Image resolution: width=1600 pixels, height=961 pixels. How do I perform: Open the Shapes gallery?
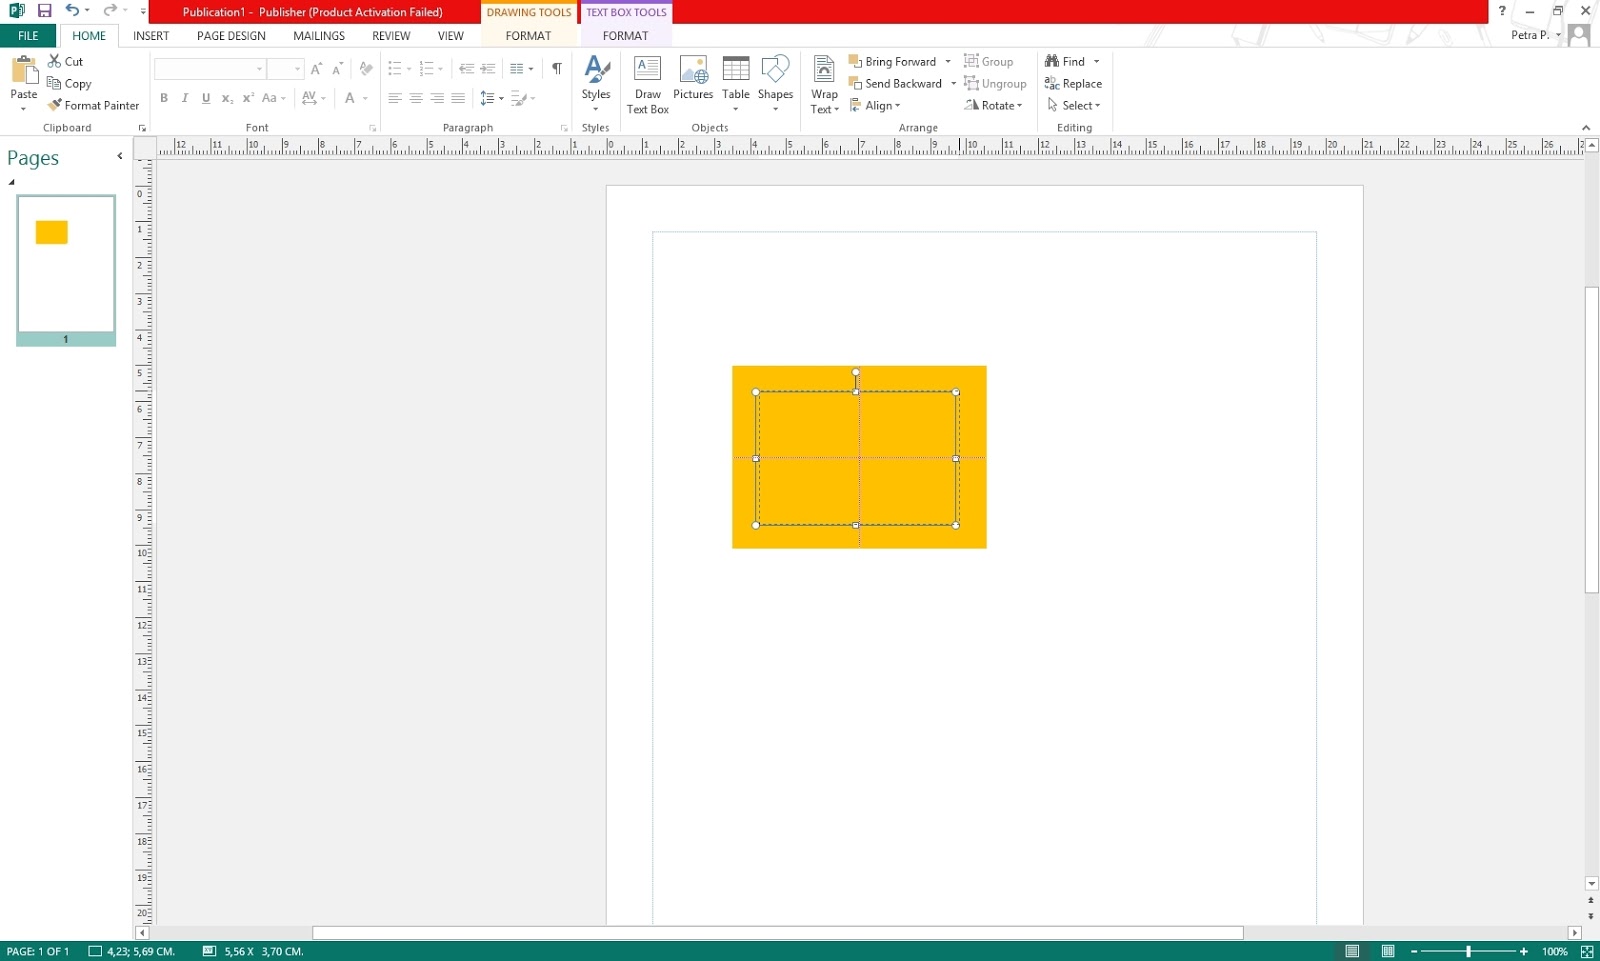click(775, 84)
